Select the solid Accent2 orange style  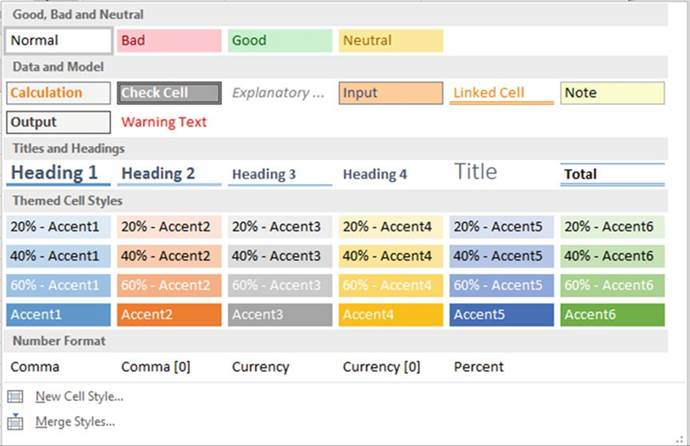169,315
